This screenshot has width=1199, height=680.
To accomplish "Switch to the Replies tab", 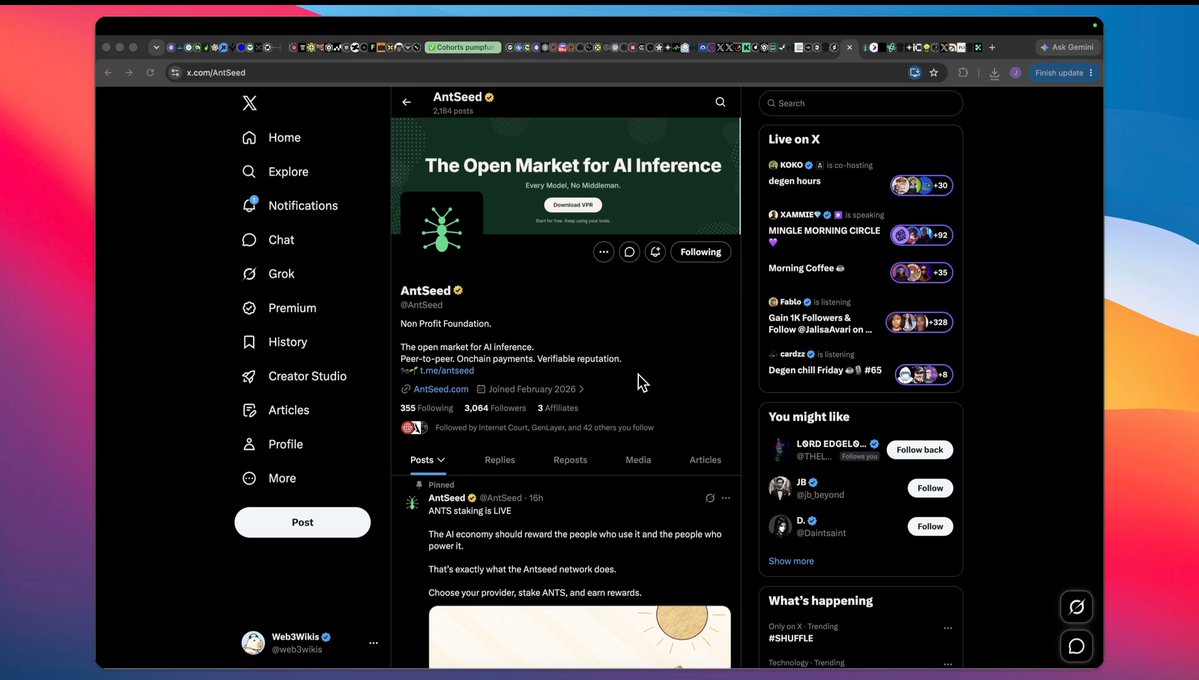I will [x=499, y=460].
